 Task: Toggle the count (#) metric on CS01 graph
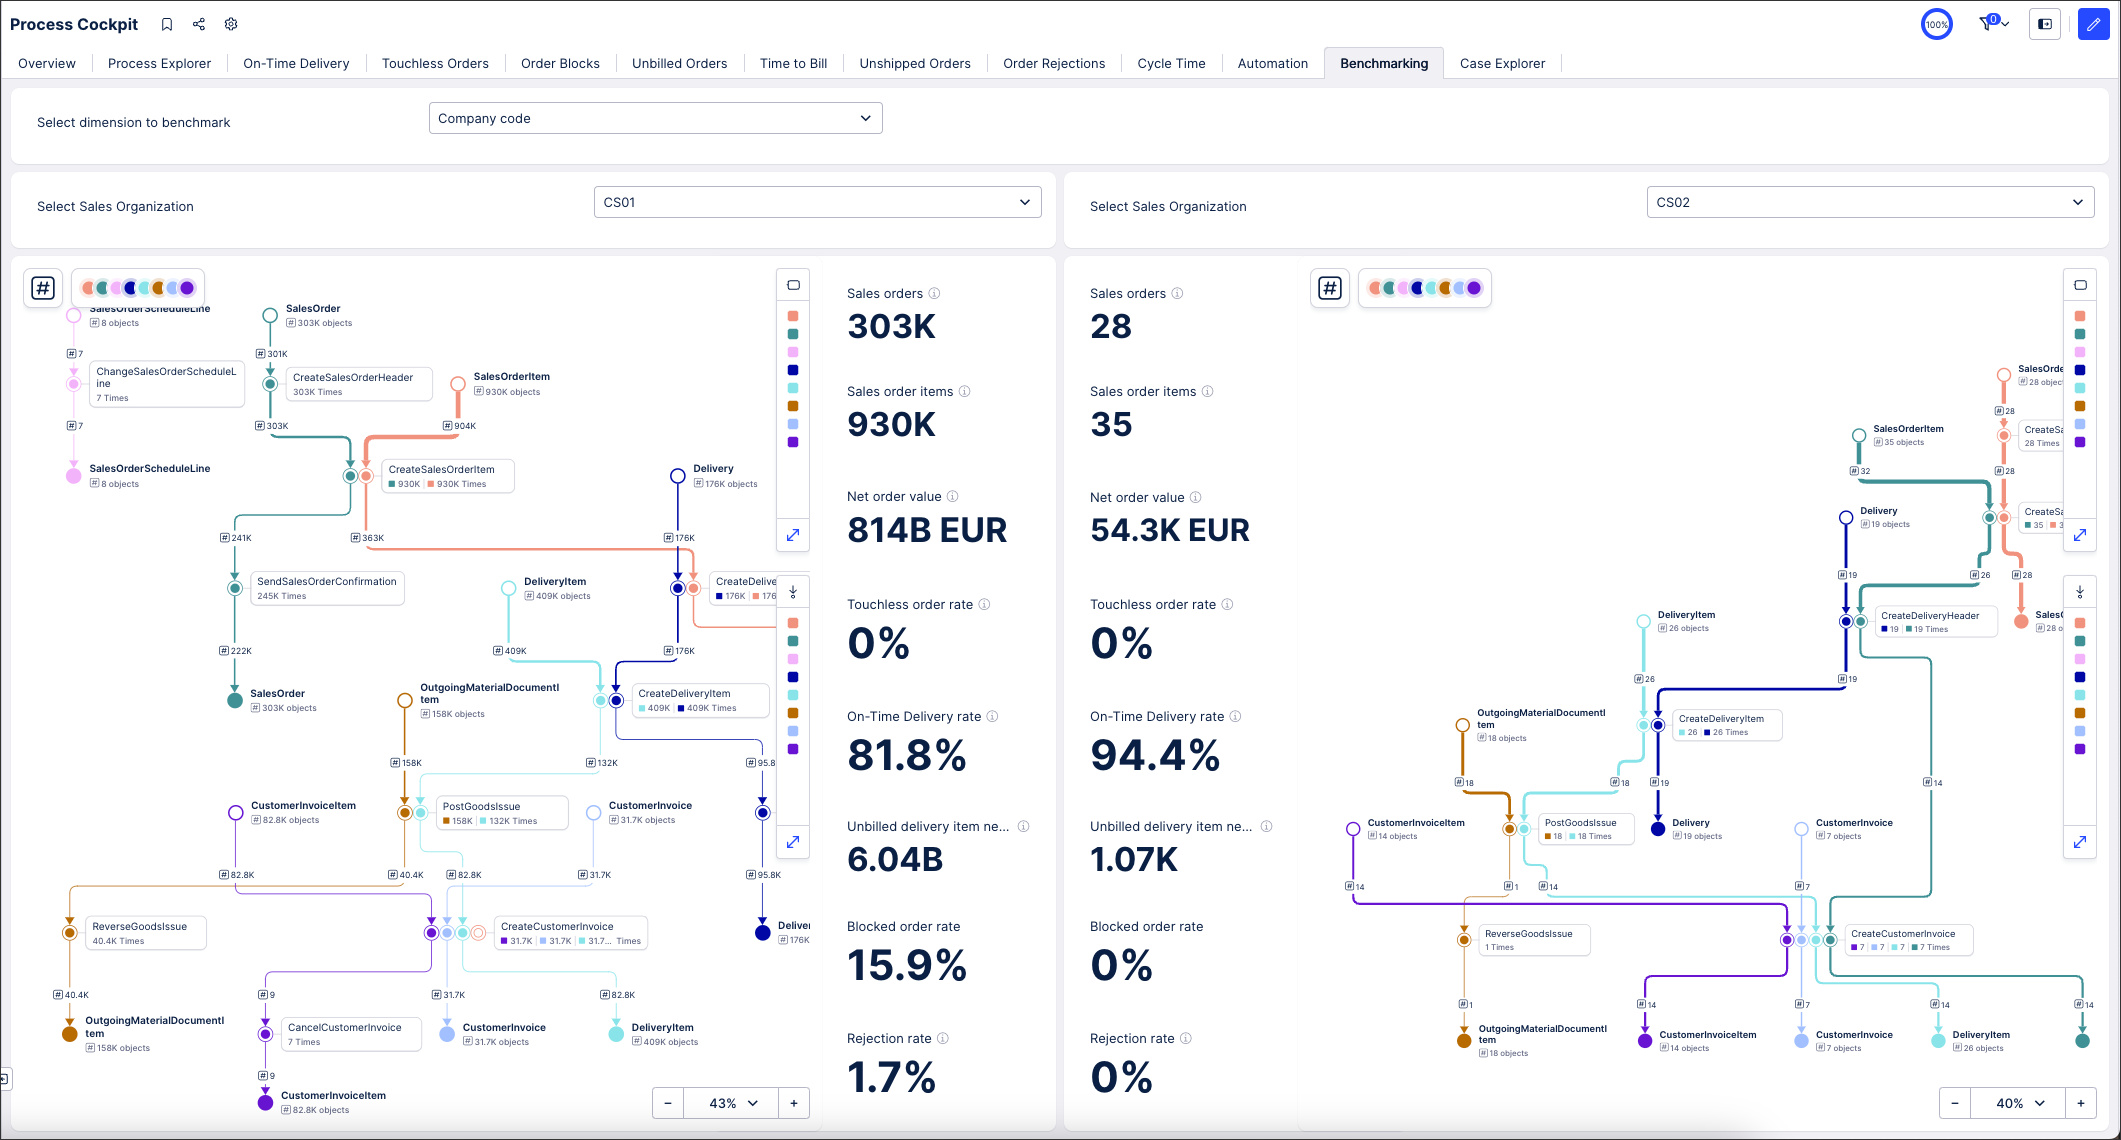[43, 288]
